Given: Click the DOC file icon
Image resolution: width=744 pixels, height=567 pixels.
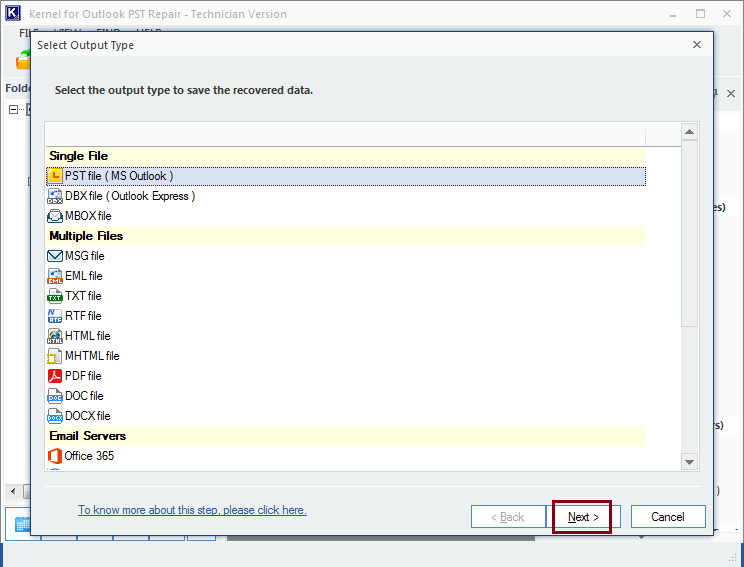Looking at the screenshot, I should click(x=55, y=396).
